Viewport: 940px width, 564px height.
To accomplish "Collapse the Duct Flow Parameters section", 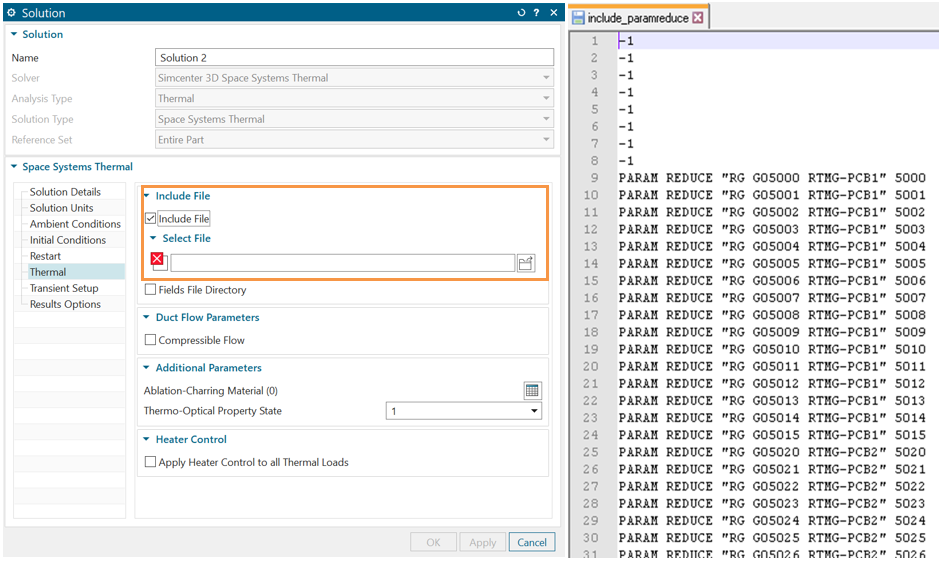I will (x=147, y=318).
